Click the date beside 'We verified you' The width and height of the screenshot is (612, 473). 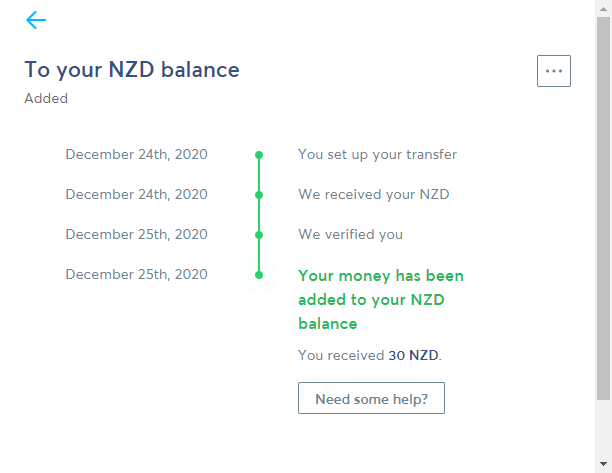click(x=136, y=235)
